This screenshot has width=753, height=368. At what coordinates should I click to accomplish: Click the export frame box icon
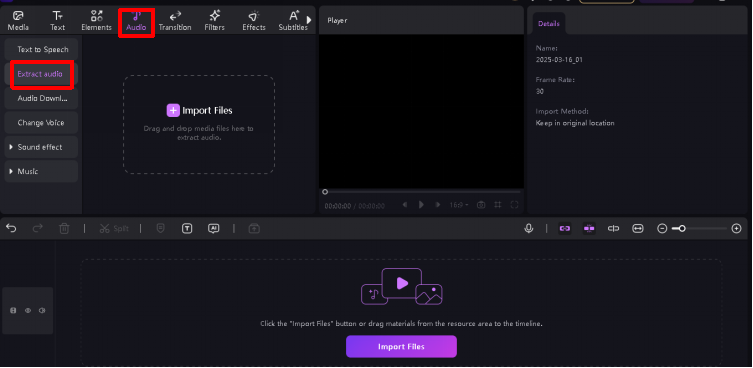(254, 229)
